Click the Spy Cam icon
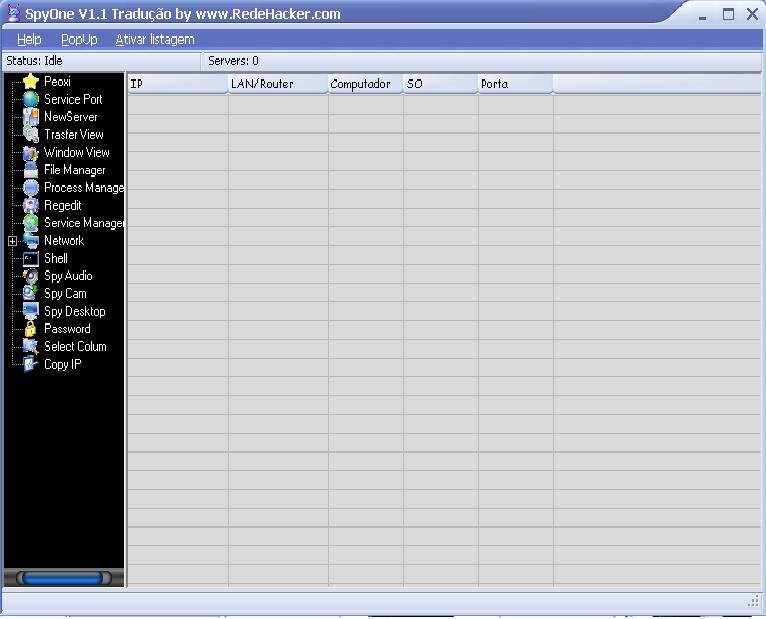 pyautogui.click(x=31, y=294)
